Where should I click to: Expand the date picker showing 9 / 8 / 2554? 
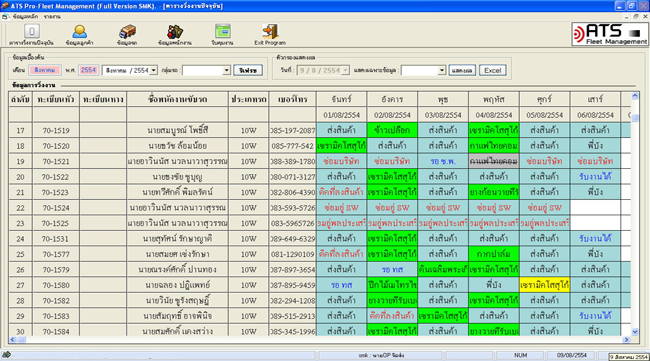click(x=345, y=70)
